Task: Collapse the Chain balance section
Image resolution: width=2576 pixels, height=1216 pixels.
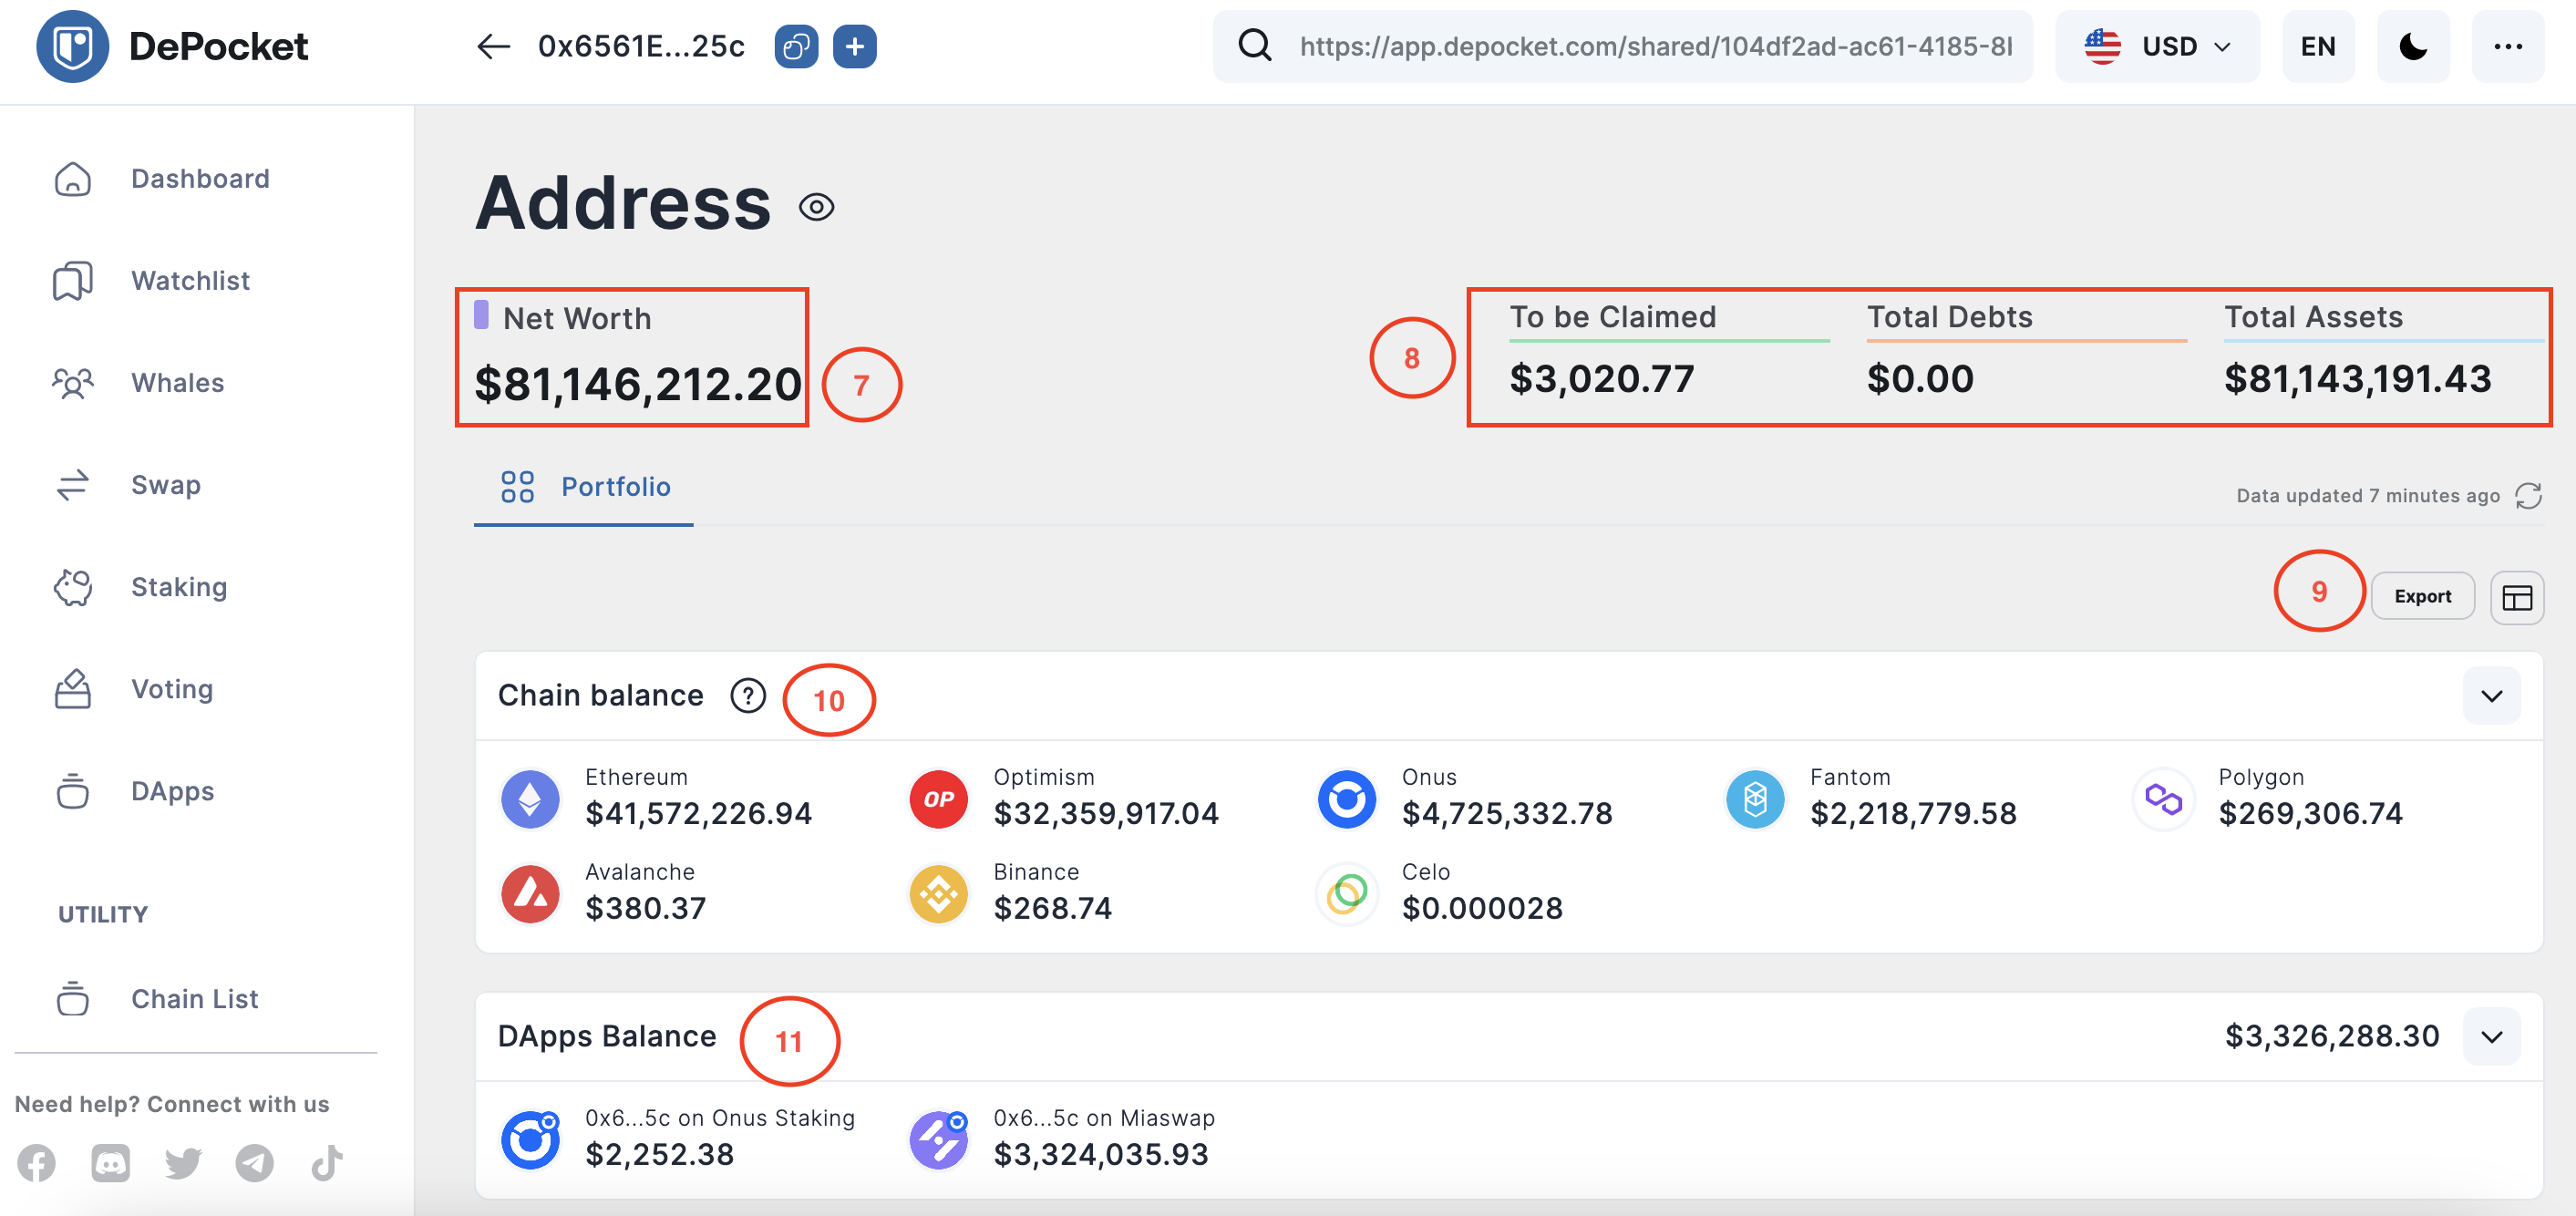Action: [x=2491, y=695]
